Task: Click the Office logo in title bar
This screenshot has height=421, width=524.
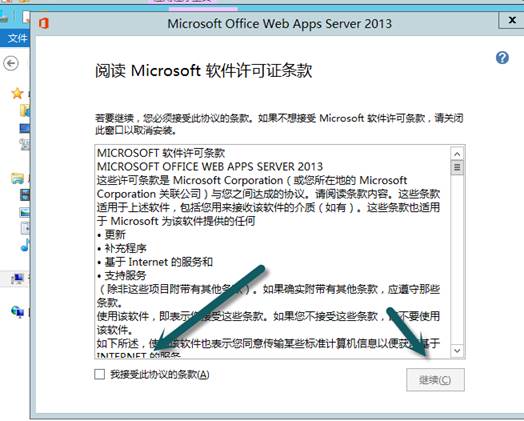Action: pyautogui.click(x=43, y=23)
